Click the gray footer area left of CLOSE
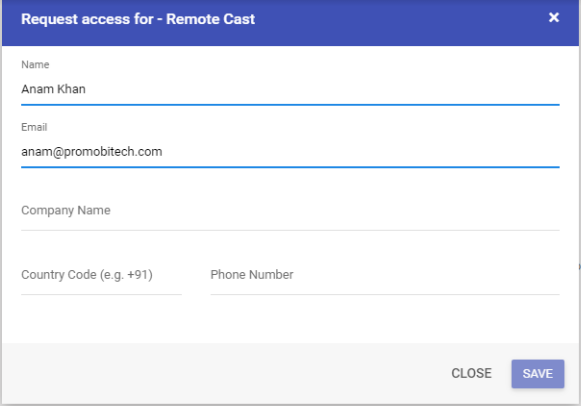 pyautogui.click(x=222, y=373)
